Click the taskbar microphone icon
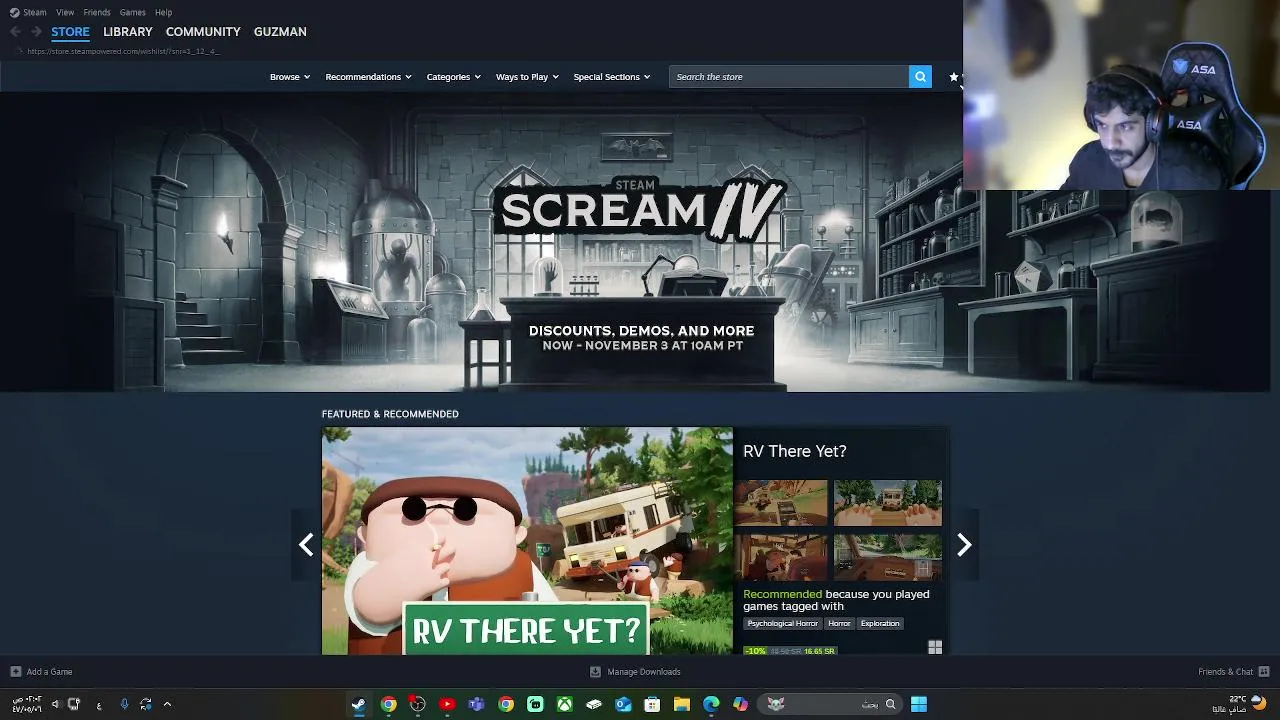This screenshot has height=720, width=1280. (x=124, y=704)
